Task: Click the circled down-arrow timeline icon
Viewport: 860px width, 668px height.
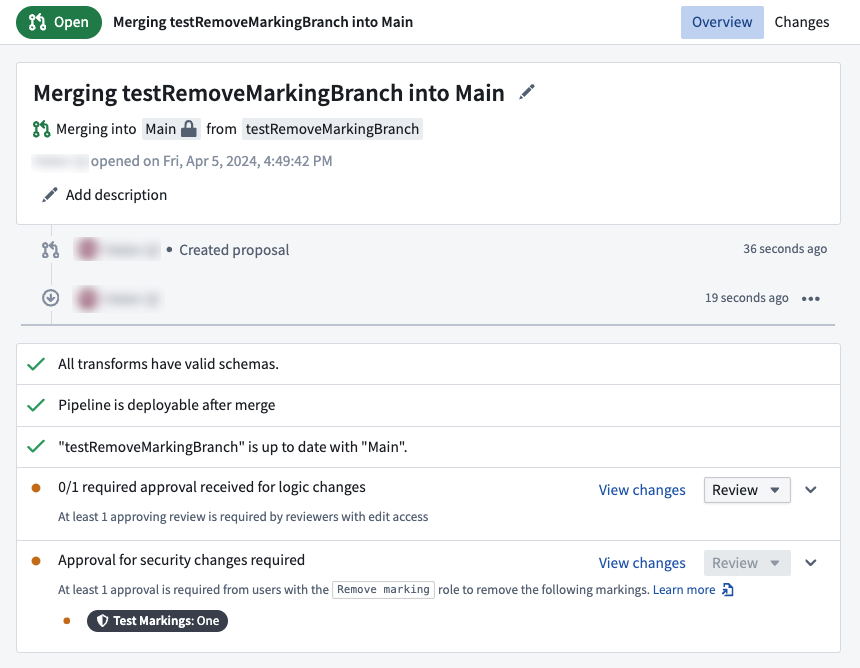Action: pos(50,298)
